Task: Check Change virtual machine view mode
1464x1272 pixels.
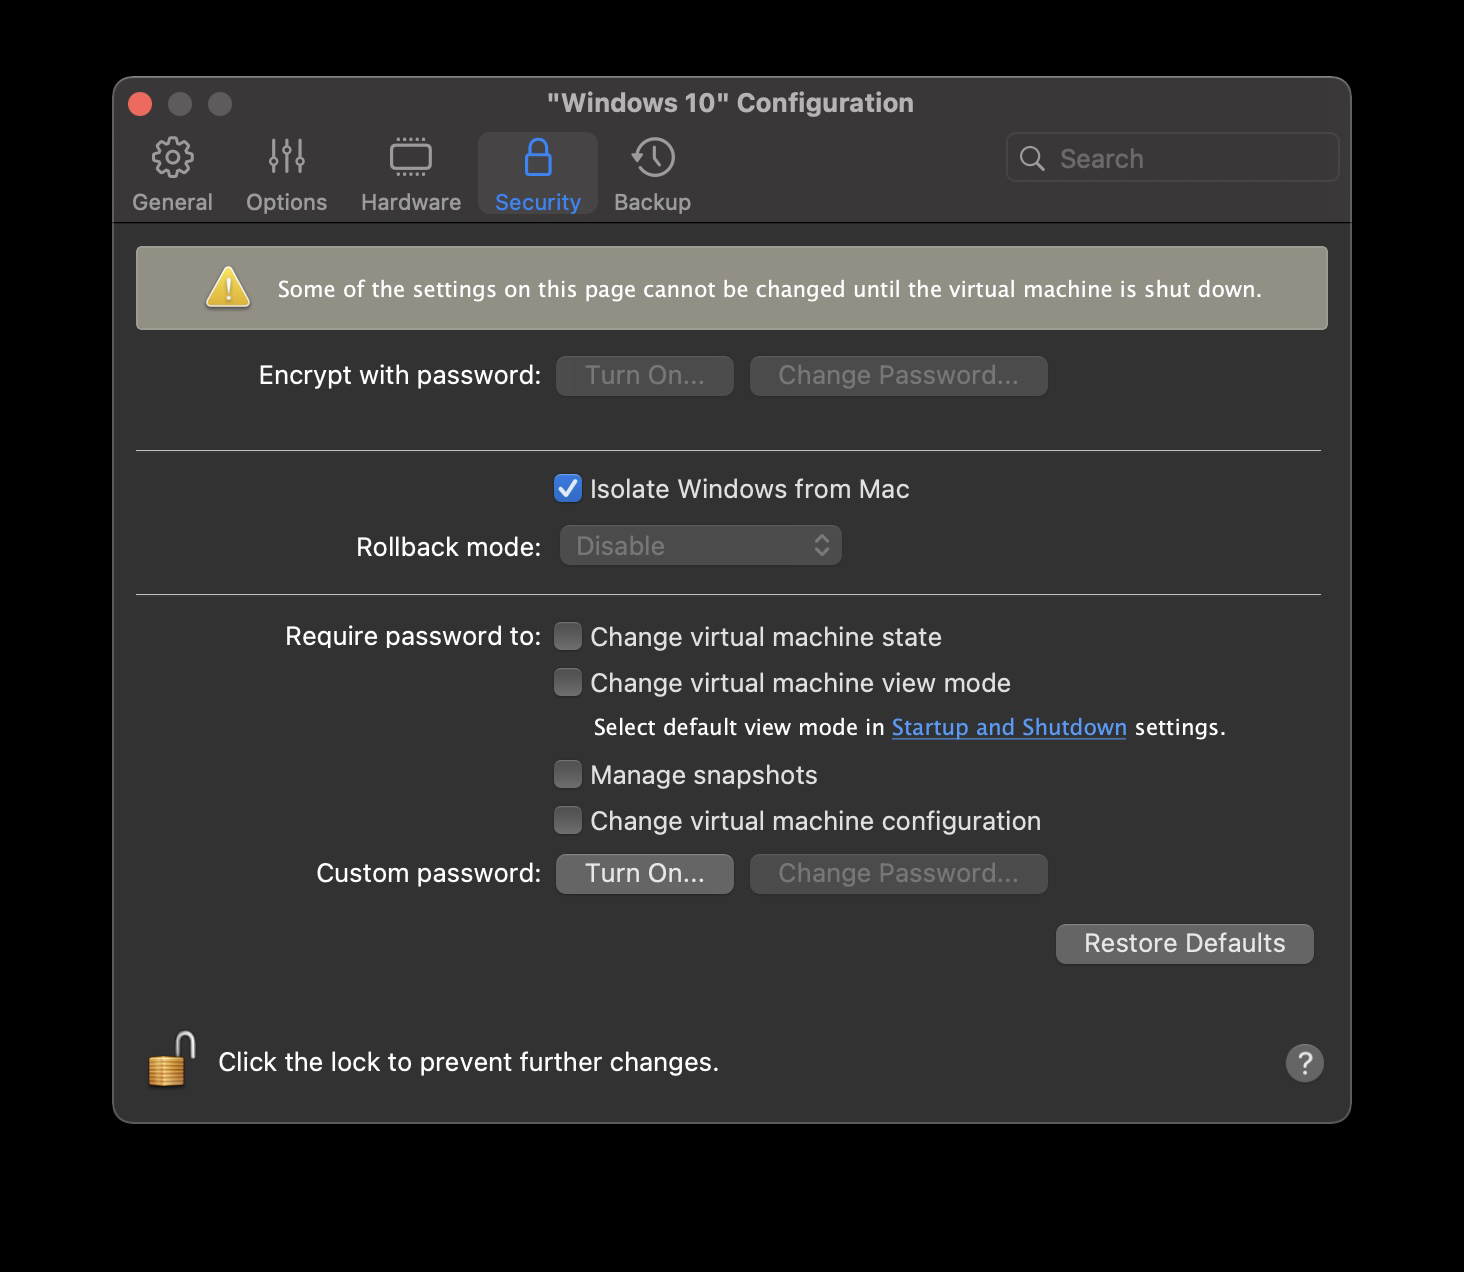Action: [567, 682]
